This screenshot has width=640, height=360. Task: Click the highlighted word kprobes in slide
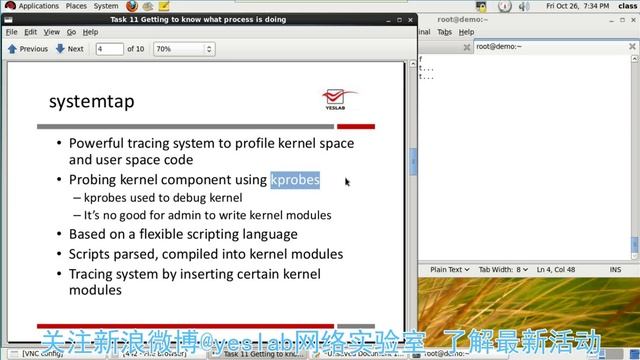(x=295, y=180)
